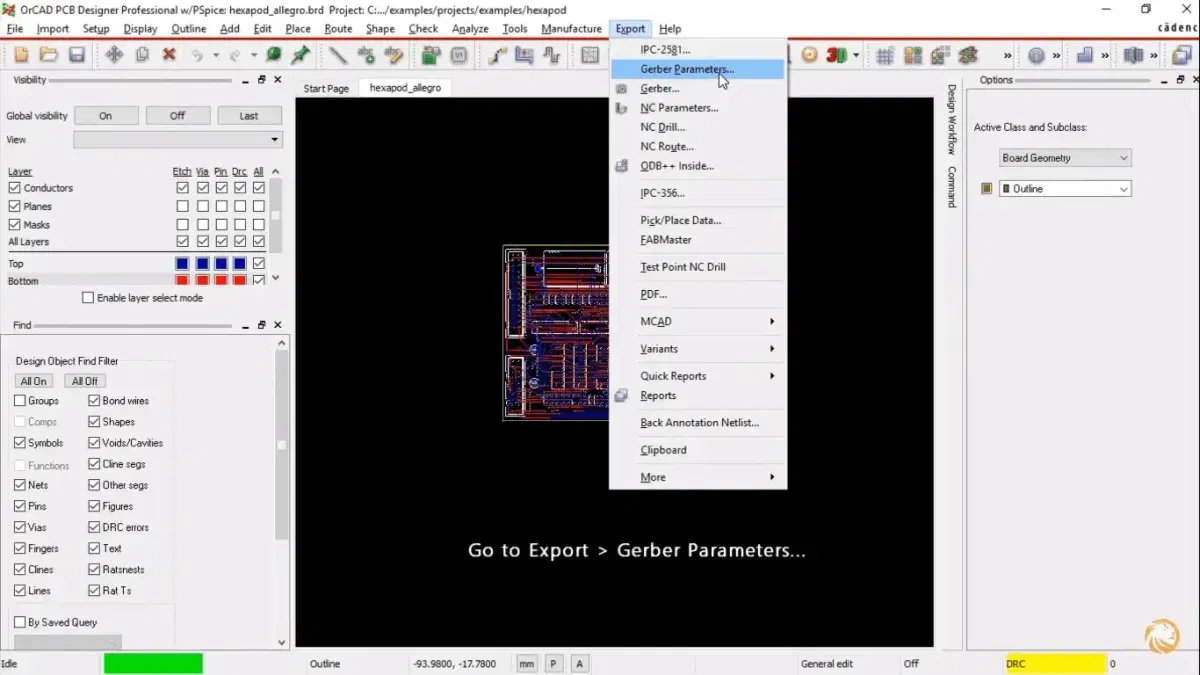Select NC Drill menu entry

tap(662, 127)
